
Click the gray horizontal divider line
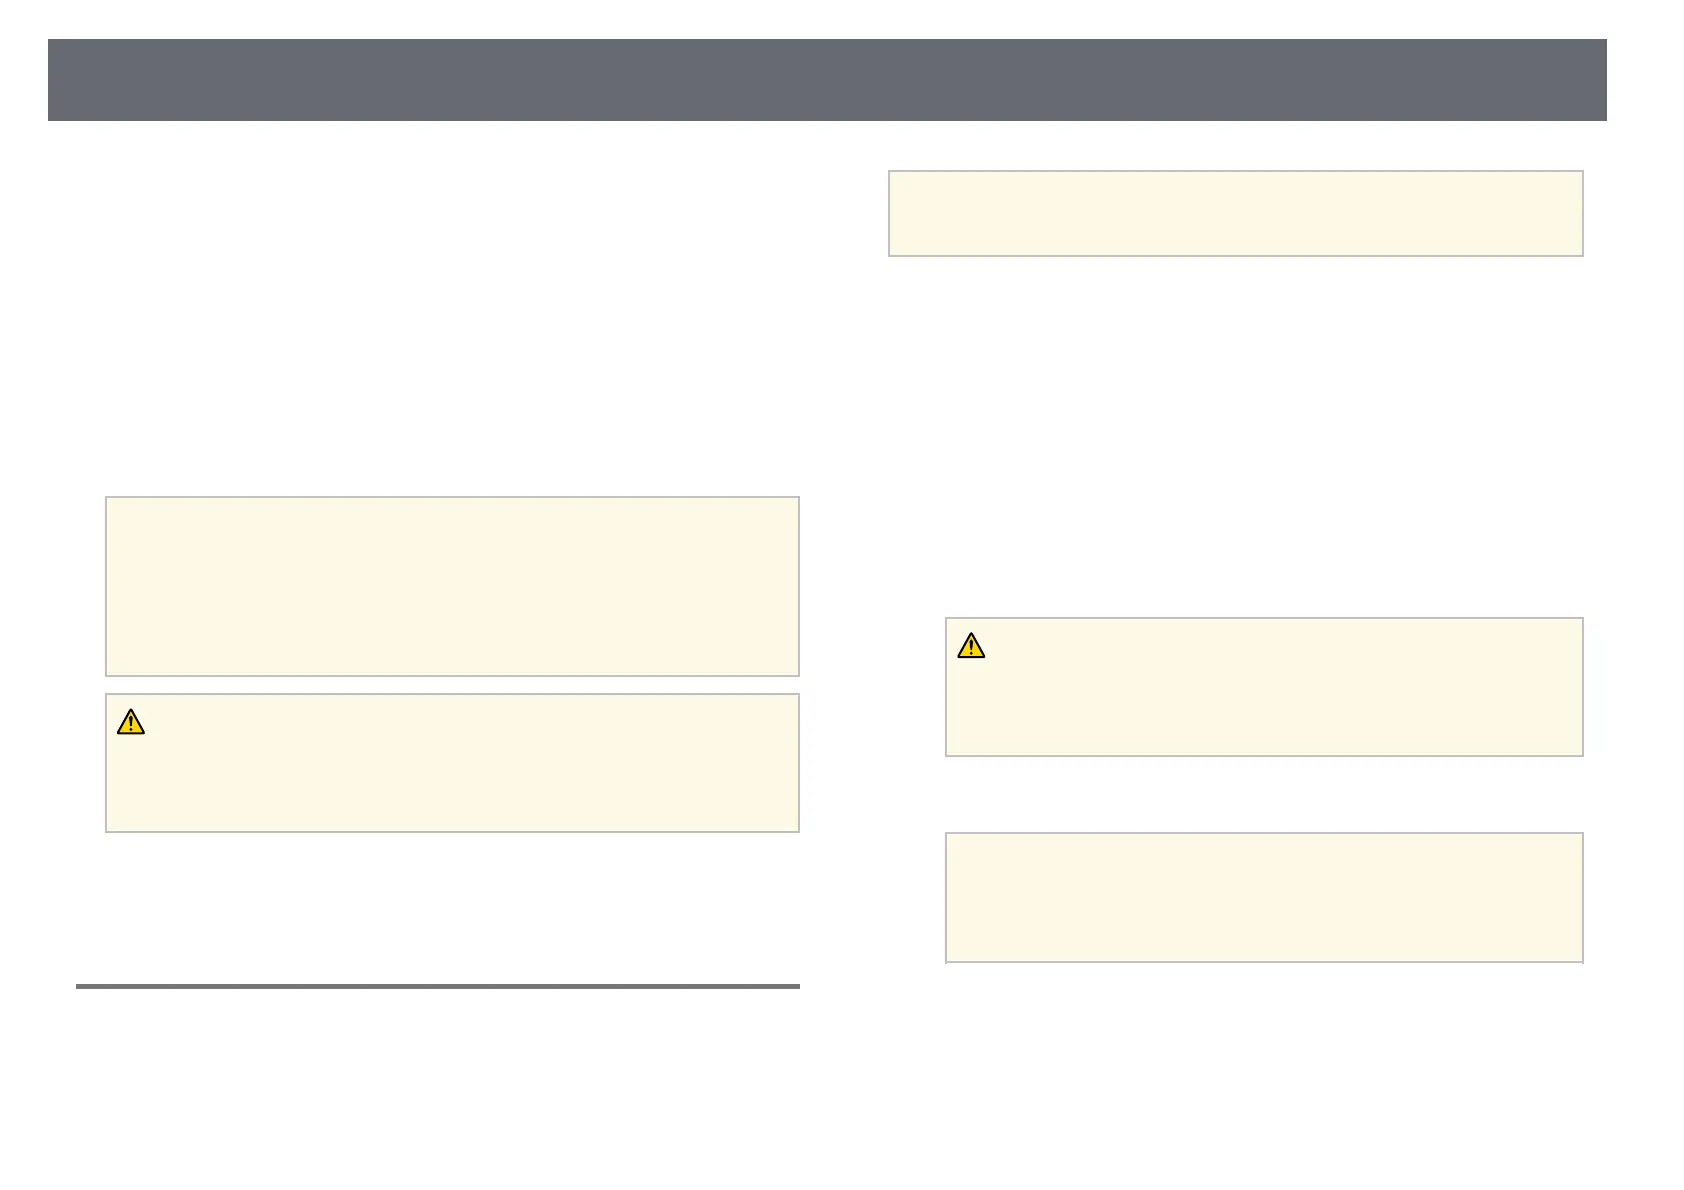438,986
